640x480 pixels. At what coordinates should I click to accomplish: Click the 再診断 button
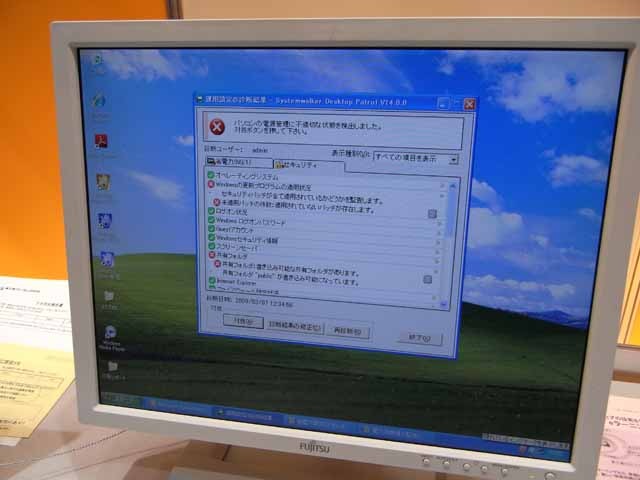(x=349, y=331)
